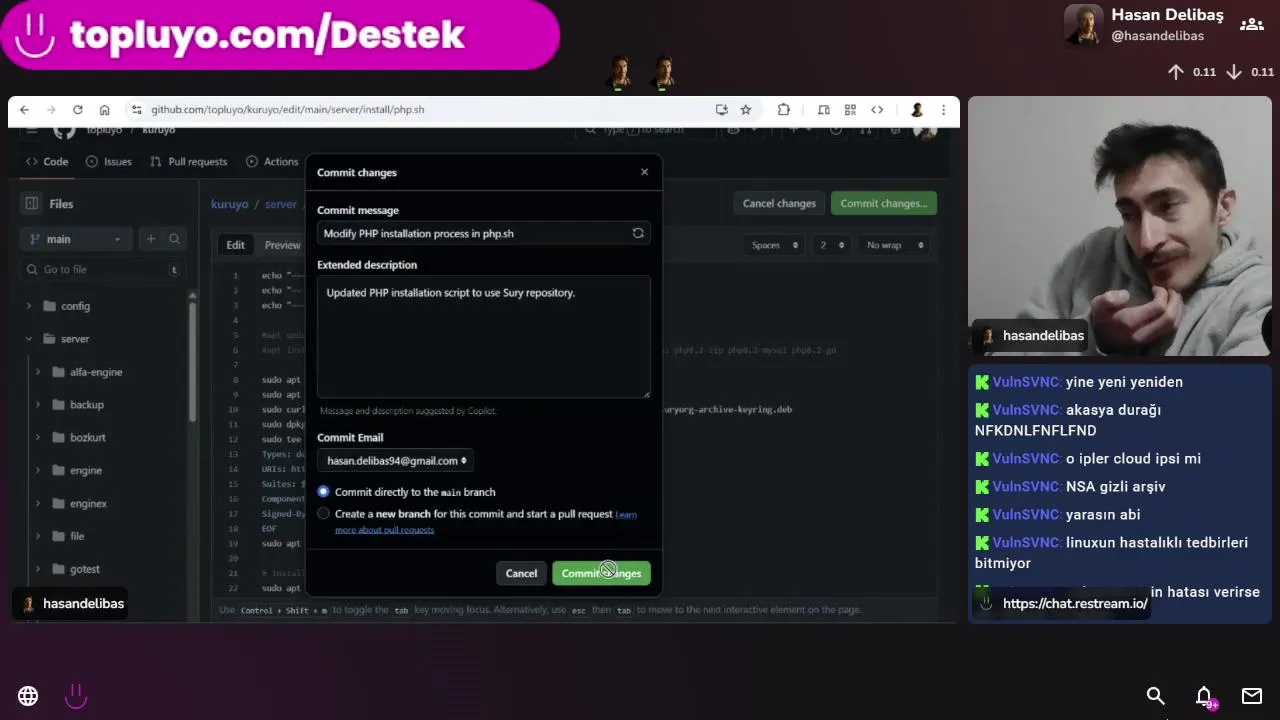This screenshot has width=1280, height=720.
Task: Click the browser address bar URL
Action: point(288,110)
